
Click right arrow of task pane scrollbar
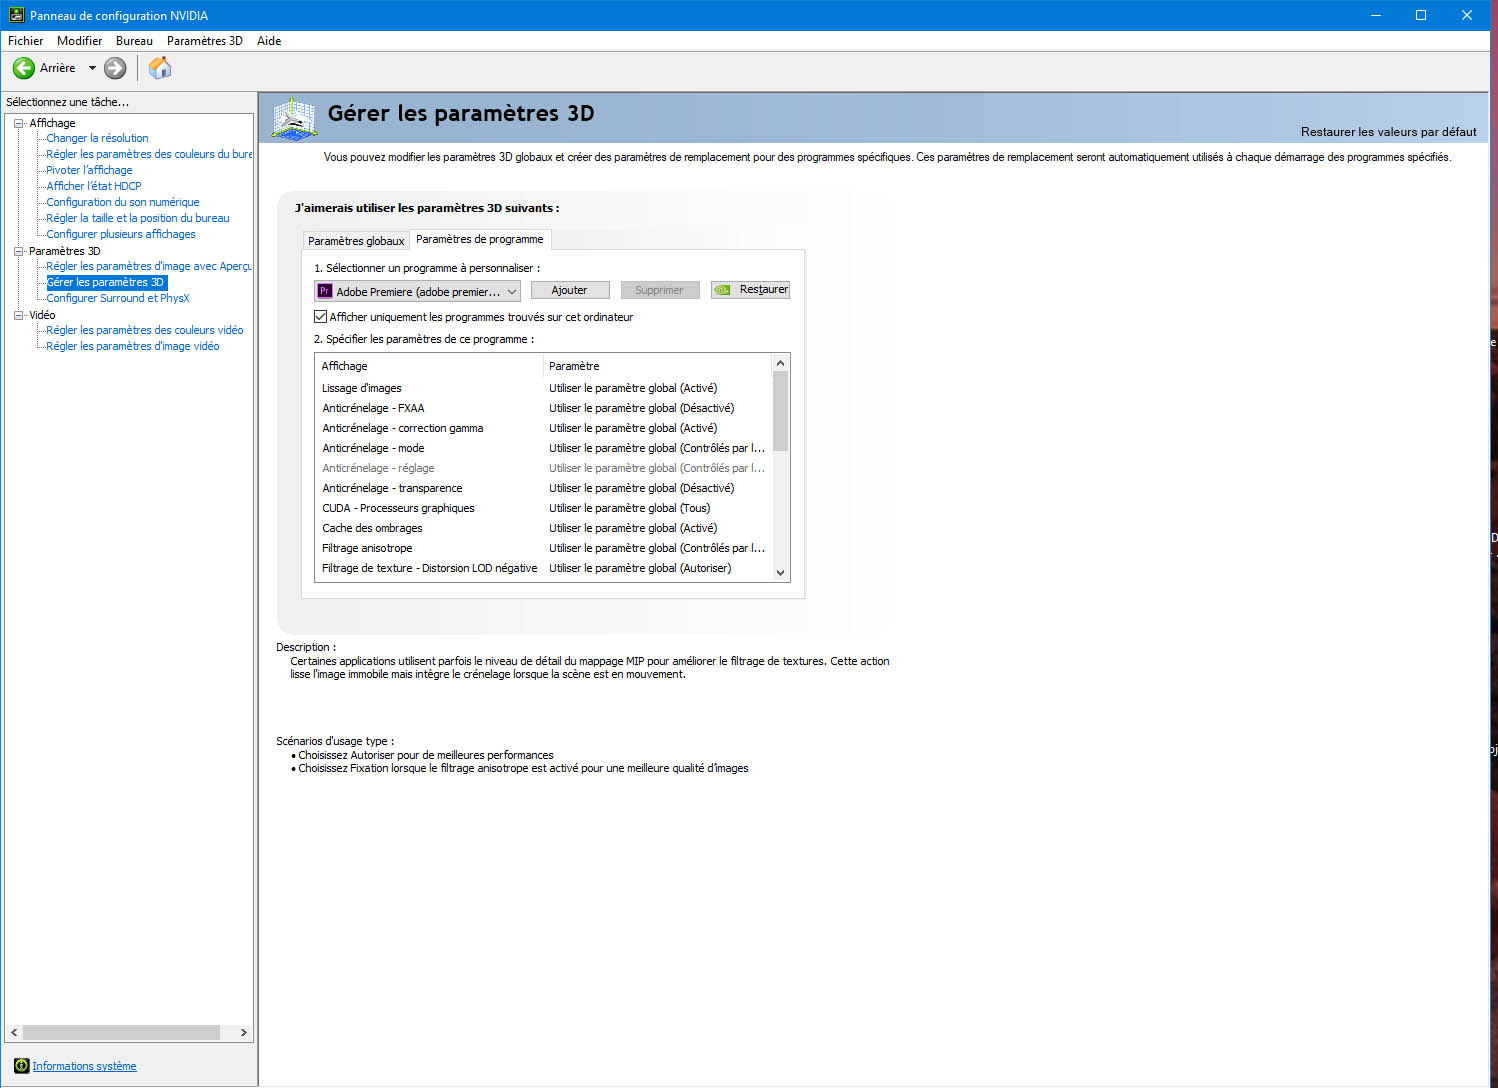point(243,1032)
